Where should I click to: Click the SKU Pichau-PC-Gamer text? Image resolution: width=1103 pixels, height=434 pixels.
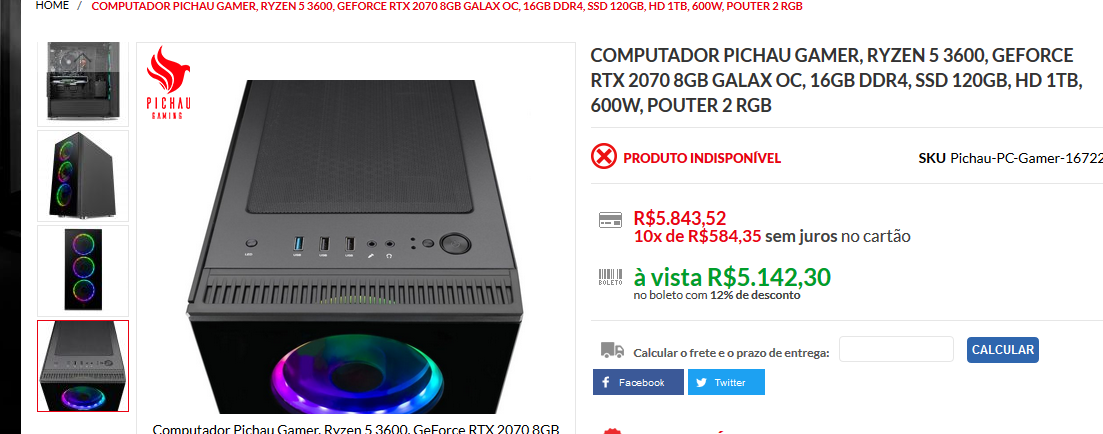click(1010, 158)
